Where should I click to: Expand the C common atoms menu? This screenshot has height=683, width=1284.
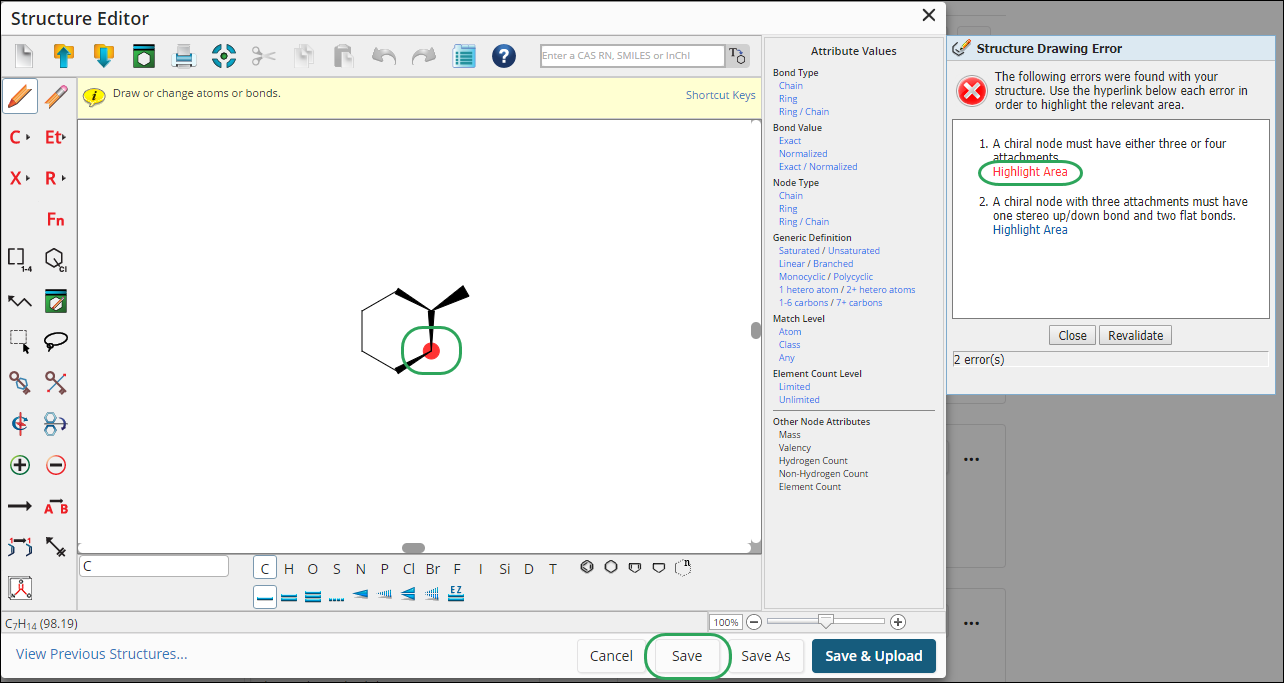[20, 137]
